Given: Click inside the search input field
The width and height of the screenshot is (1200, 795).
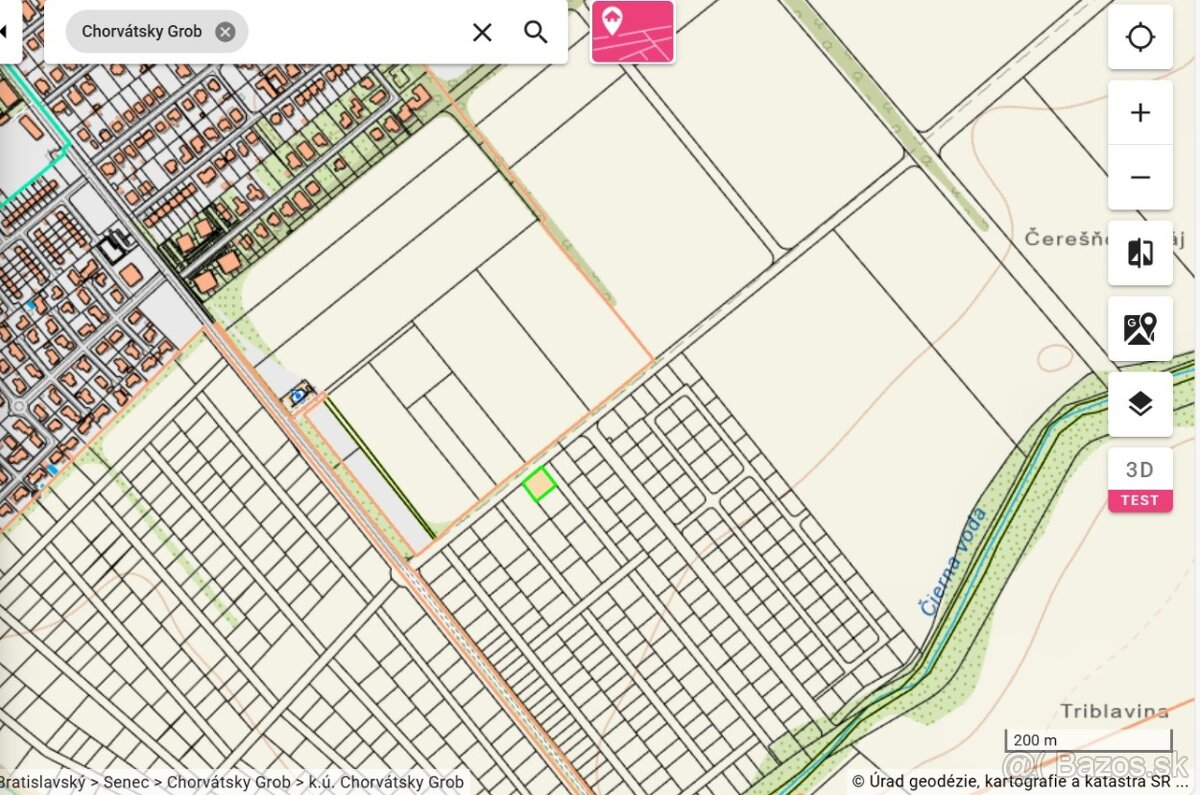Looking at the screenshot, I should click(x=355, y=32).
